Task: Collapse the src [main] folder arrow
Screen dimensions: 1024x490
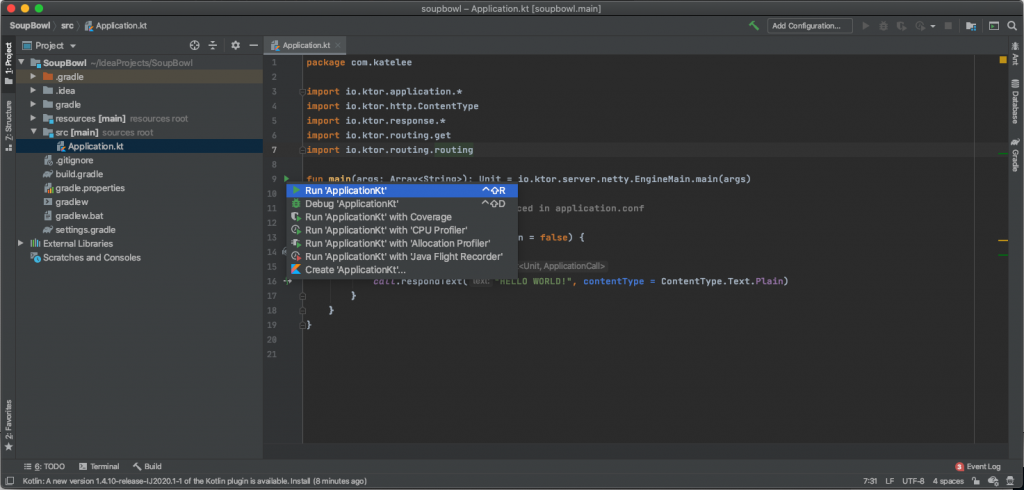Action: pyautogui.click(x=33, y=132)
